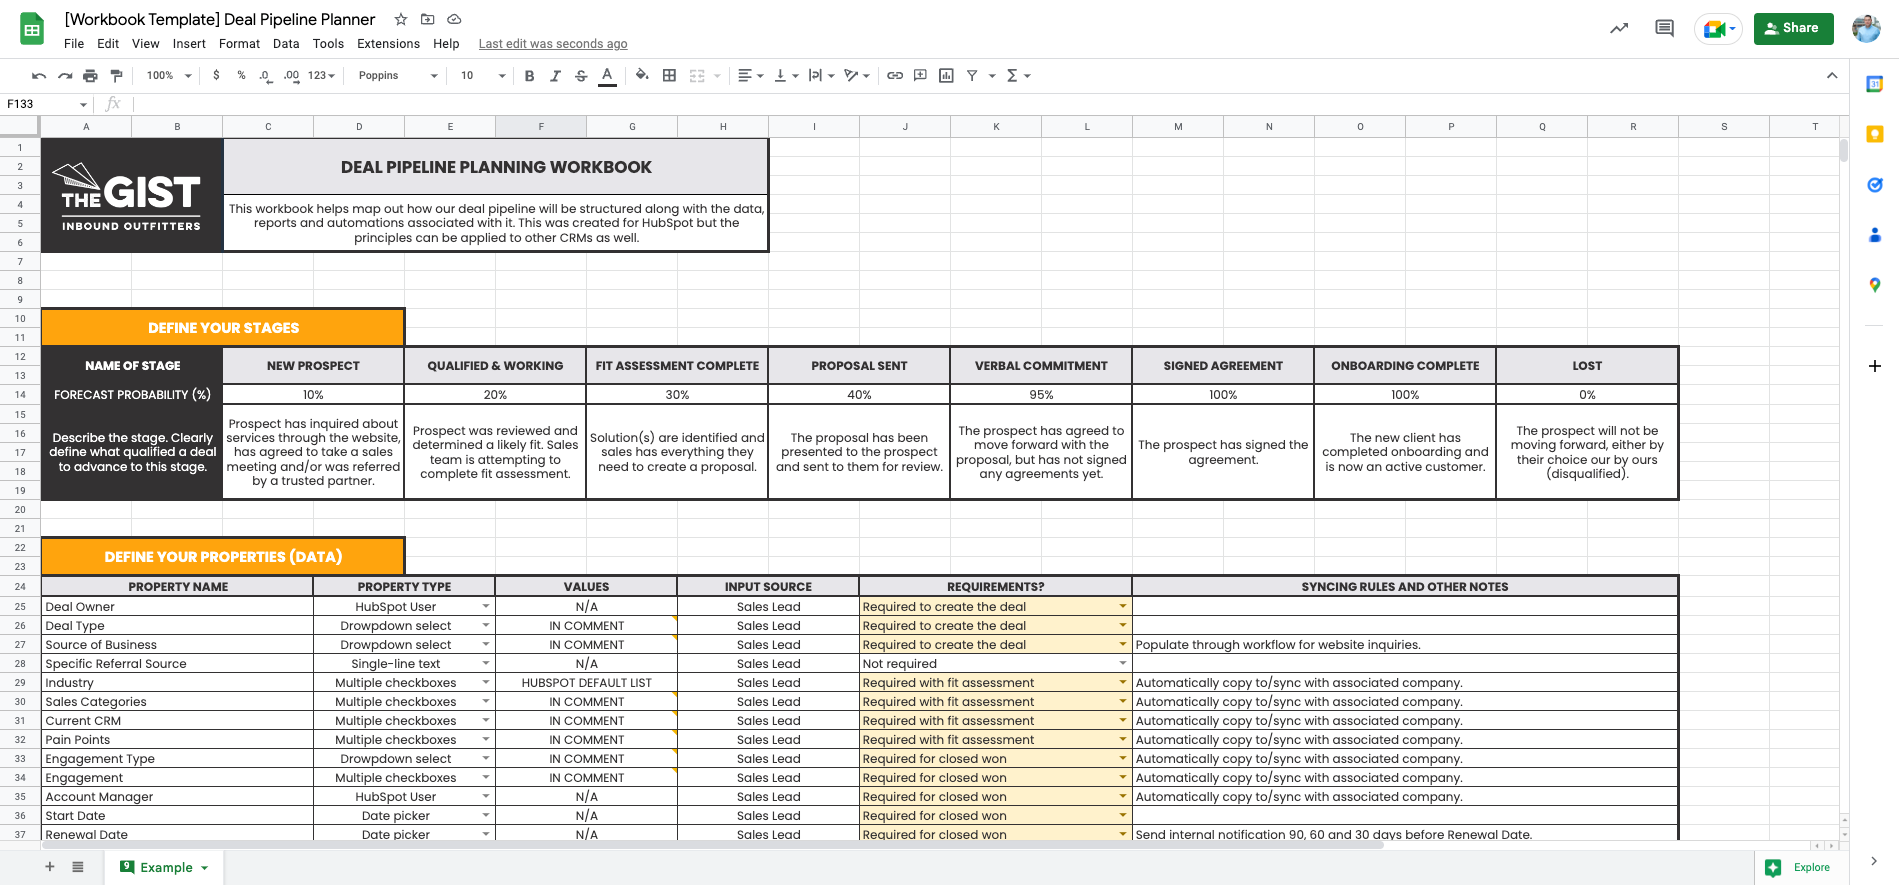This screenshot has height=885, width=1899.
Task: Open Google Calendar side panel
Action: tap(1875, 85)
